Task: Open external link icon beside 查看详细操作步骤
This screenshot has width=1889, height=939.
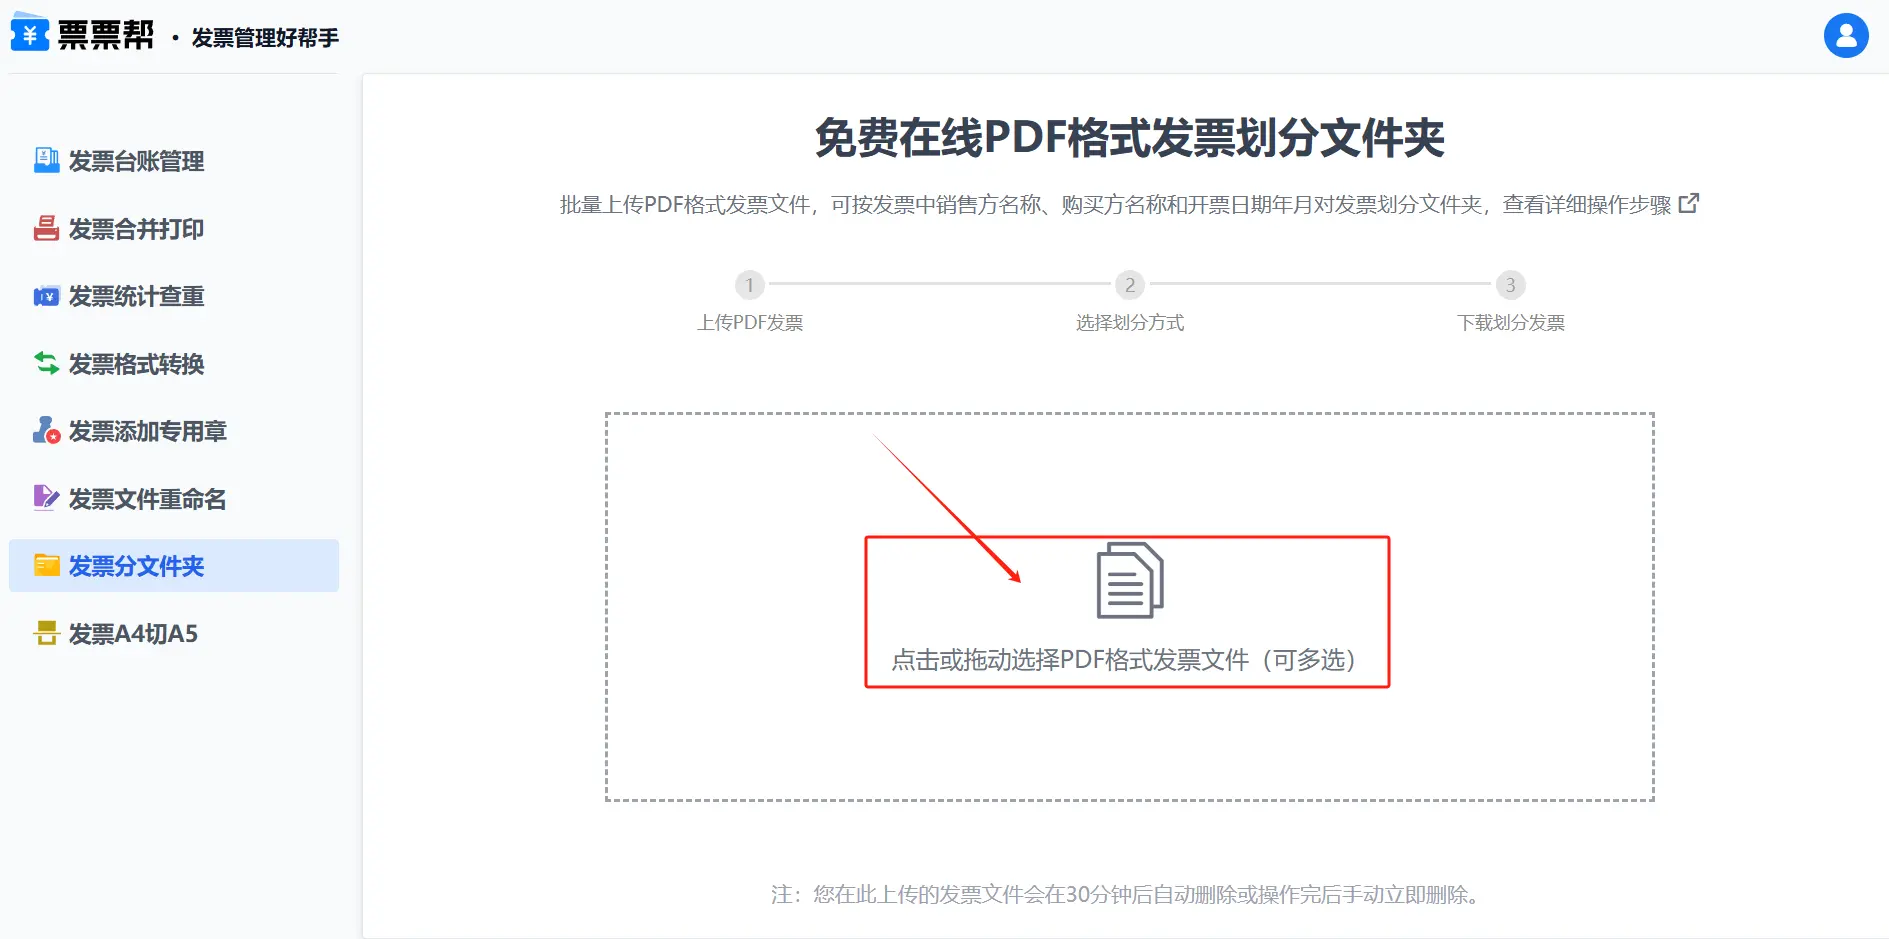Action: [x=1688, y=204]
